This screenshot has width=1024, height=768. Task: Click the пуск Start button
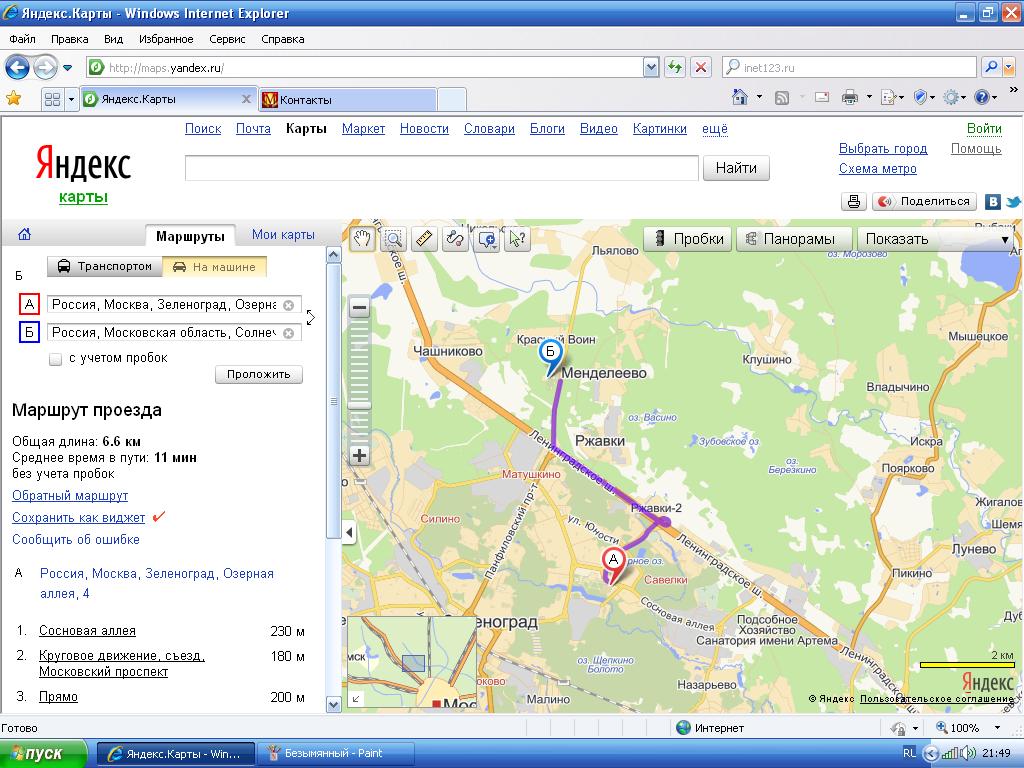click(x=42, y=754)
